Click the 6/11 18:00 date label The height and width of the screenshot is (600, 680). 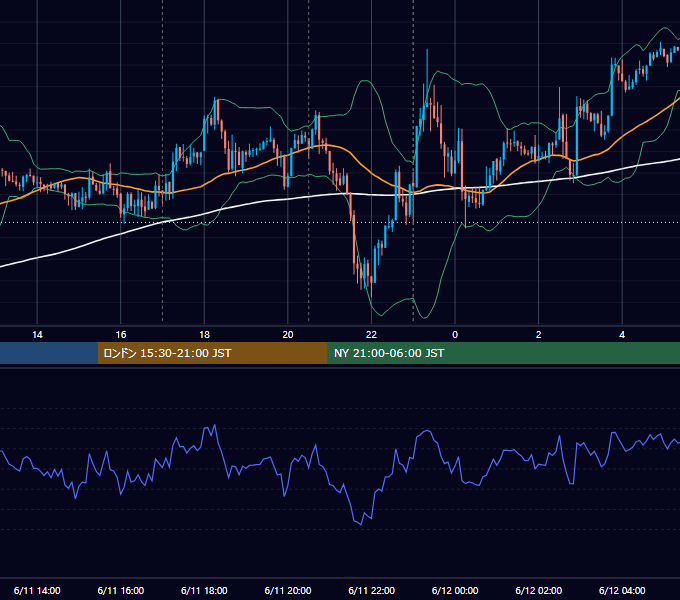tap(204, 590)
